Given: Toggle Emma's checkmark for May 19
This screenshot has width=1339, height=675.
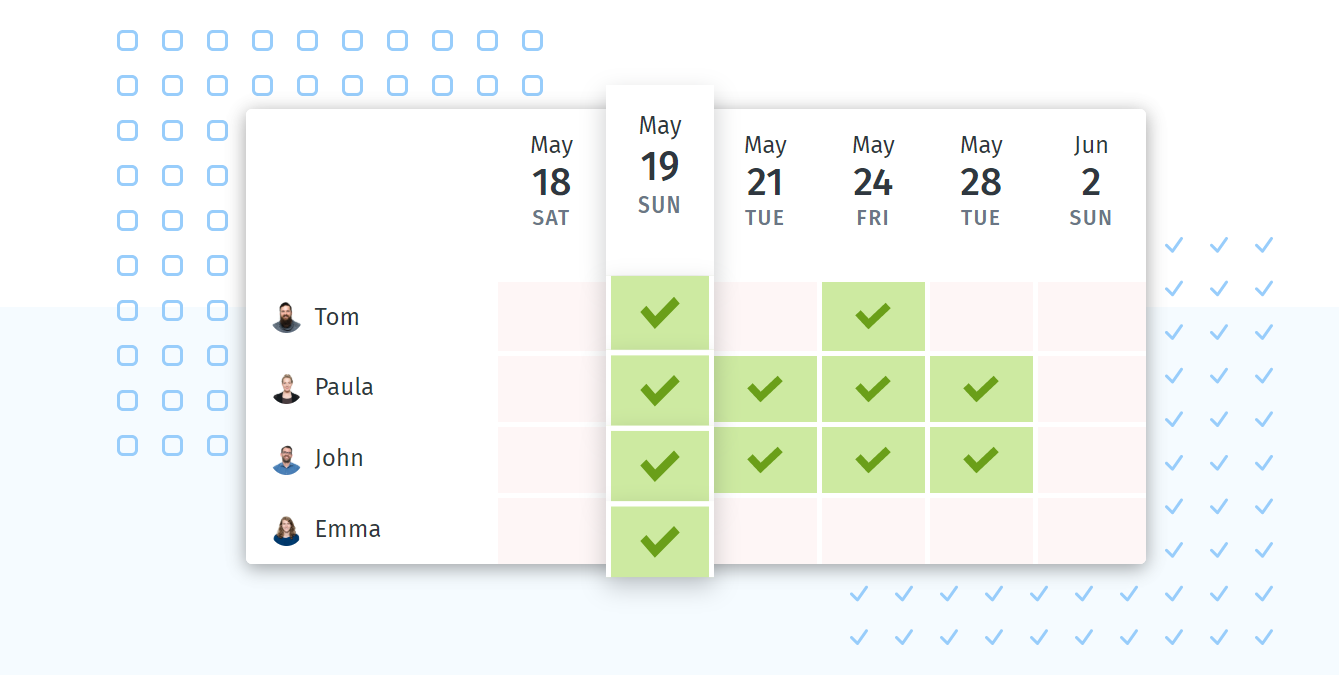Looking at the screenshot, I should pos(660,541).
